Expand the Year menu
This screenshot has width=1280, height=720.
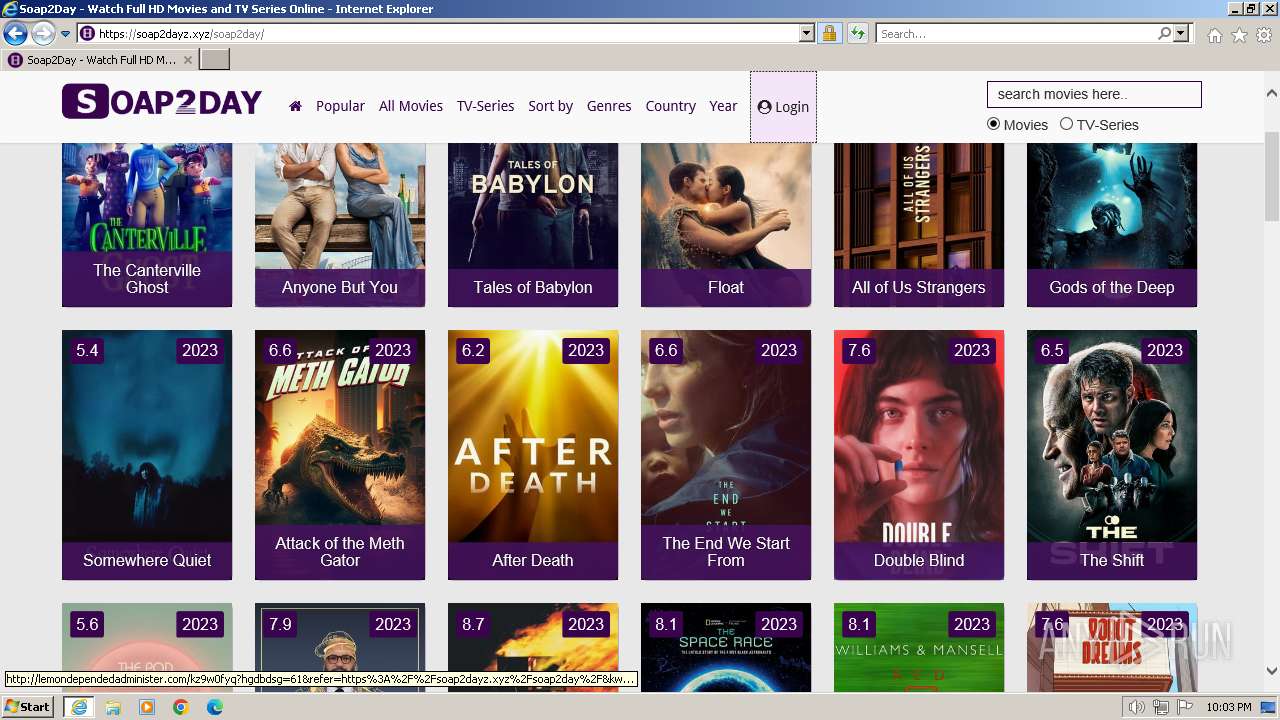tap(723, 106)
